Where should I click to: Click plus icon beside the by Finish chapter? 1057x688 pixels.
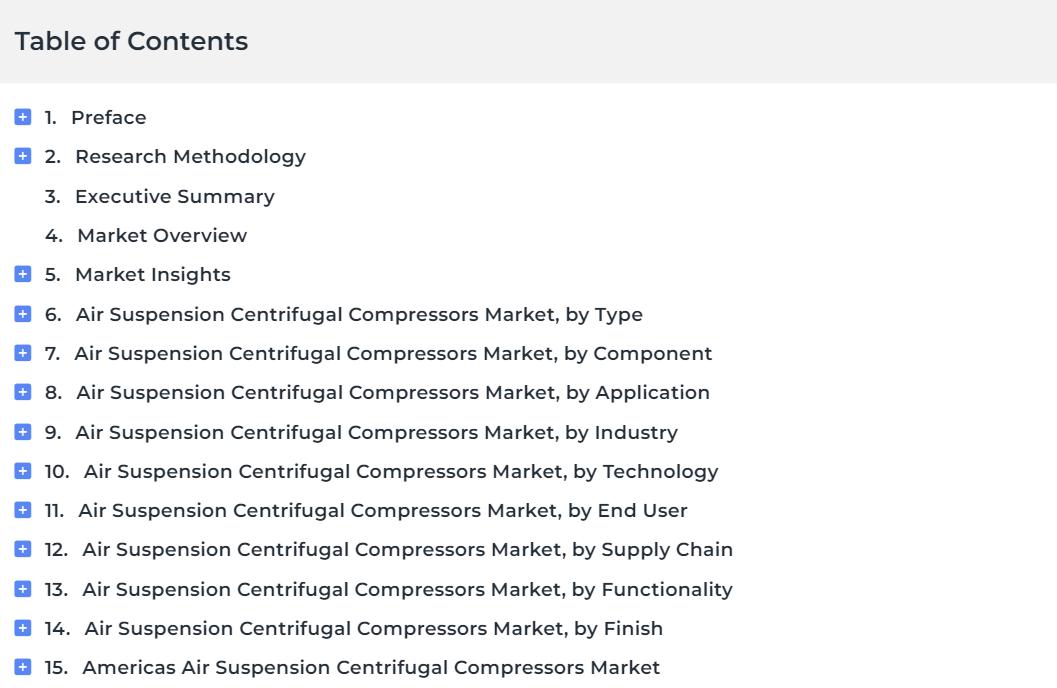click(x=23, y=628)
